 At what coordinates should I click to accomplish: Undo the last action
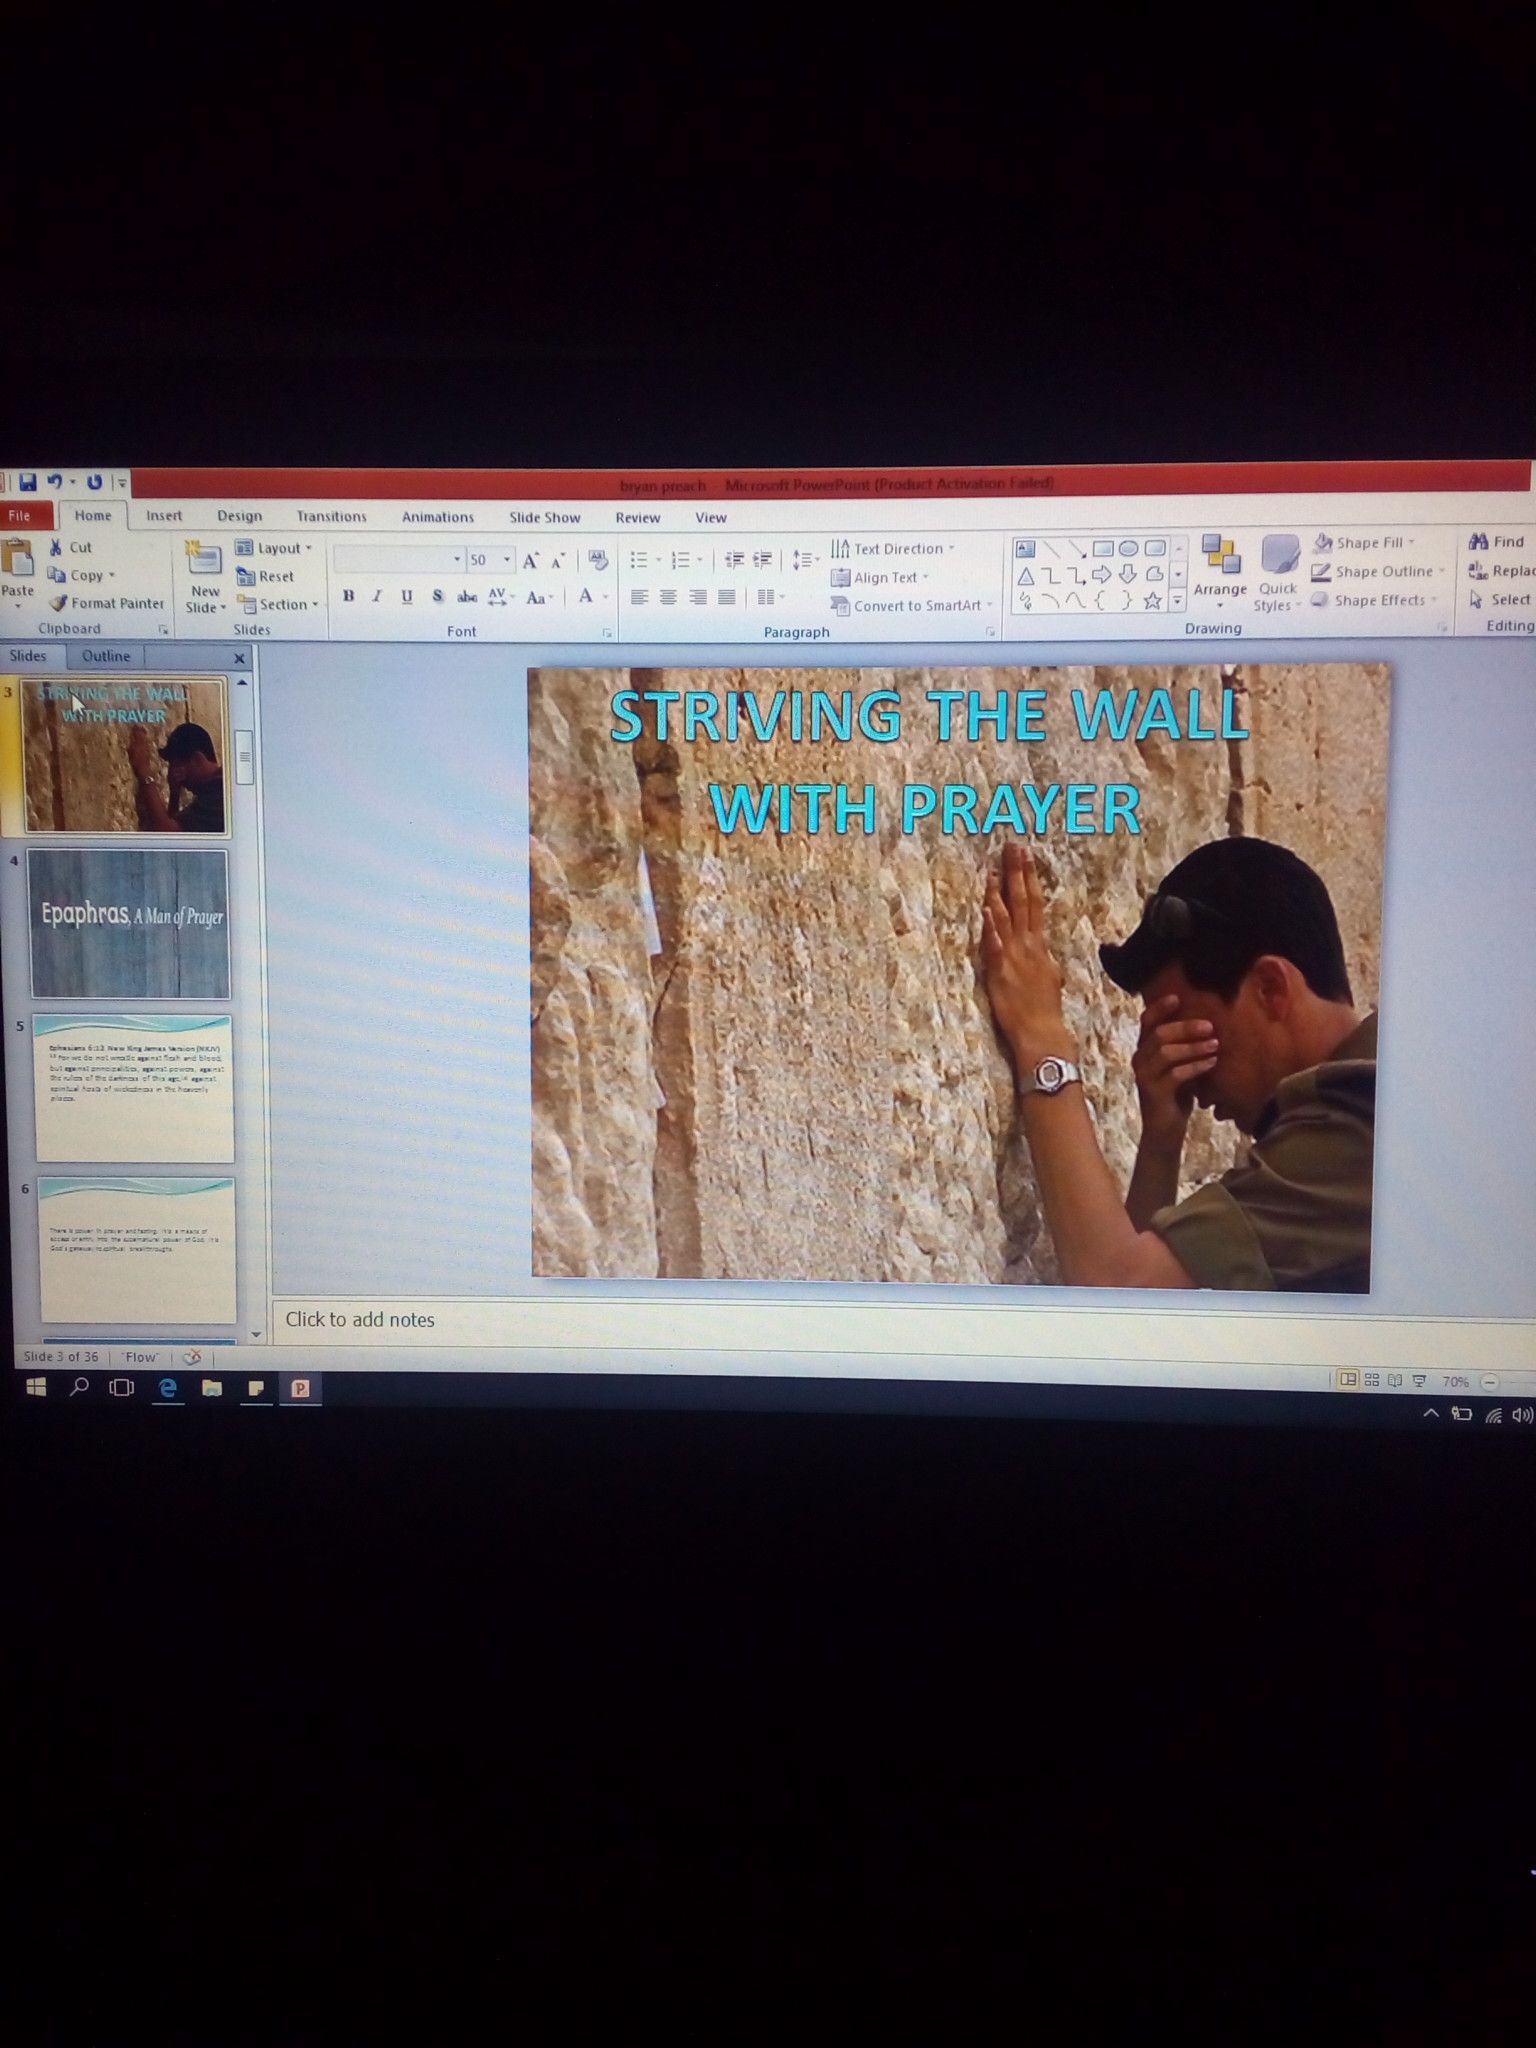coord(55,482)
